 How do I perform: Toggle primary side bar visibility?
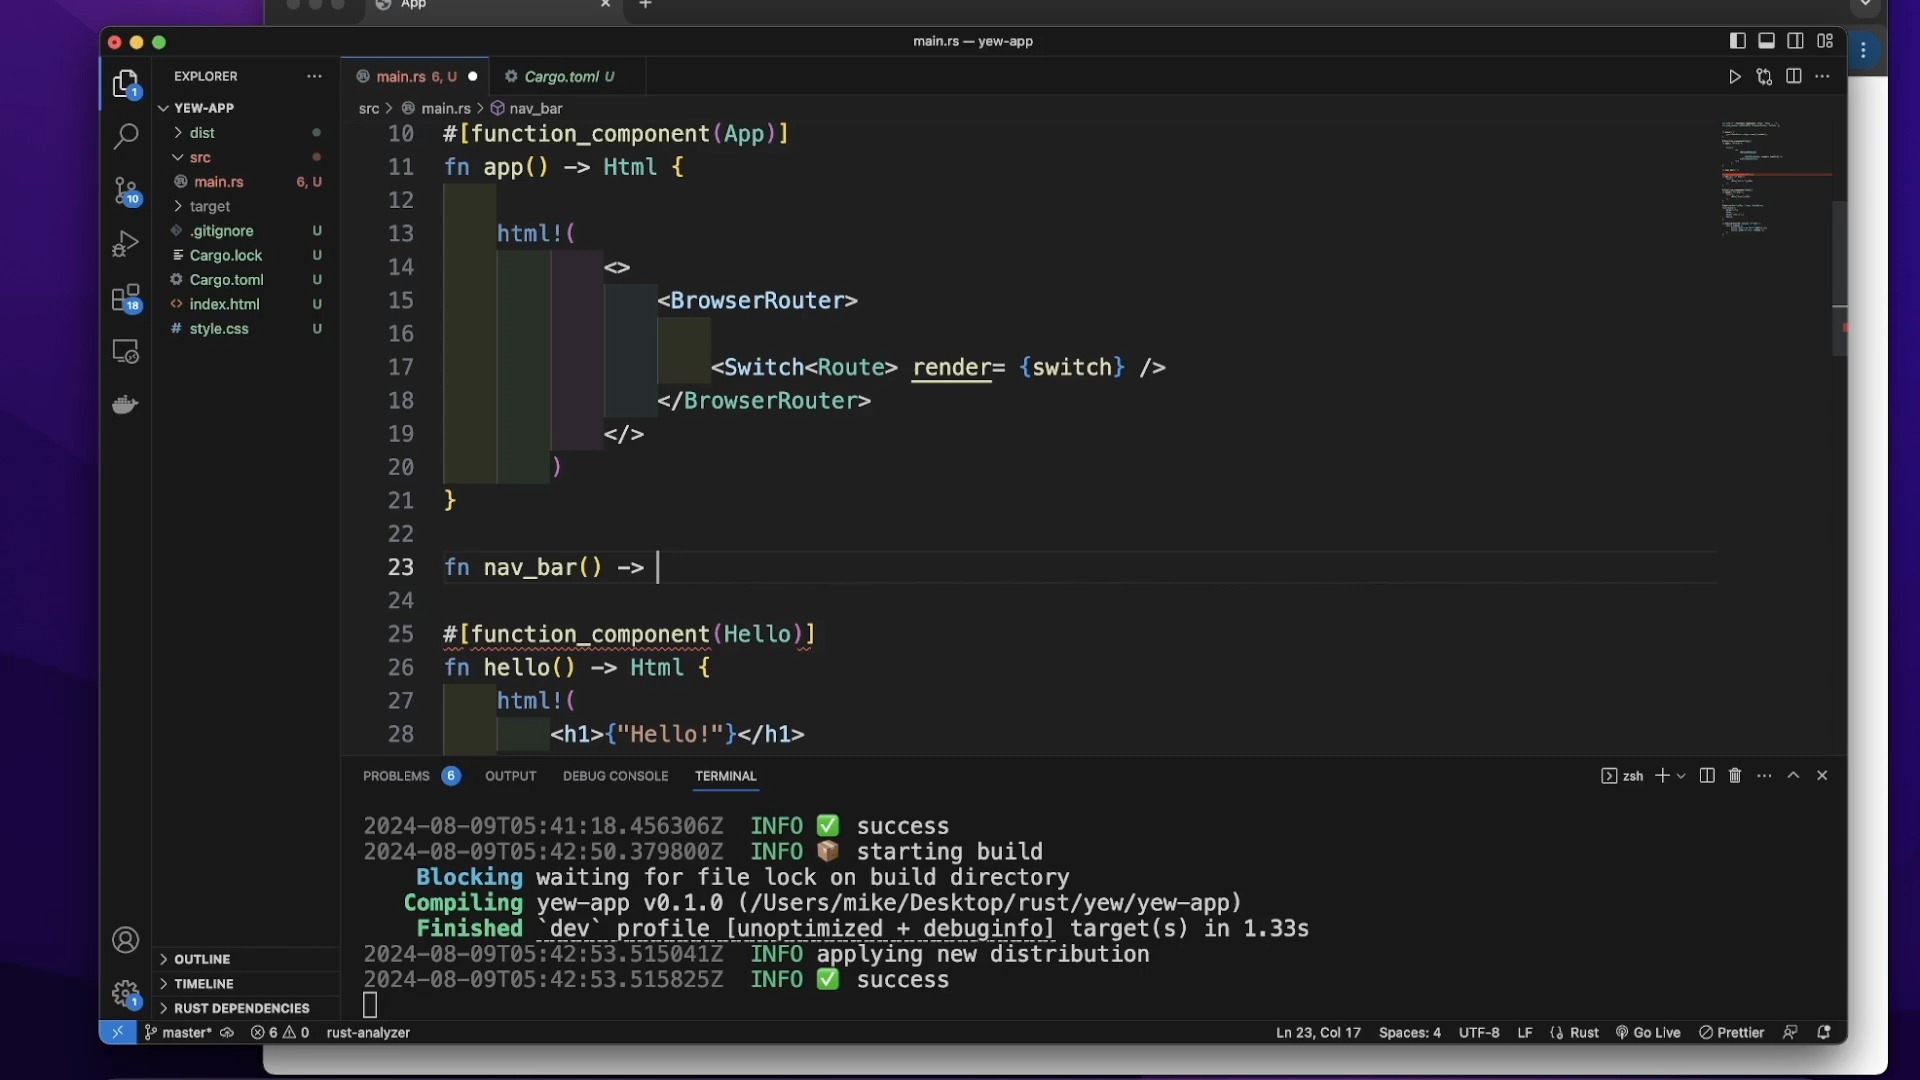pos(1738,41)
